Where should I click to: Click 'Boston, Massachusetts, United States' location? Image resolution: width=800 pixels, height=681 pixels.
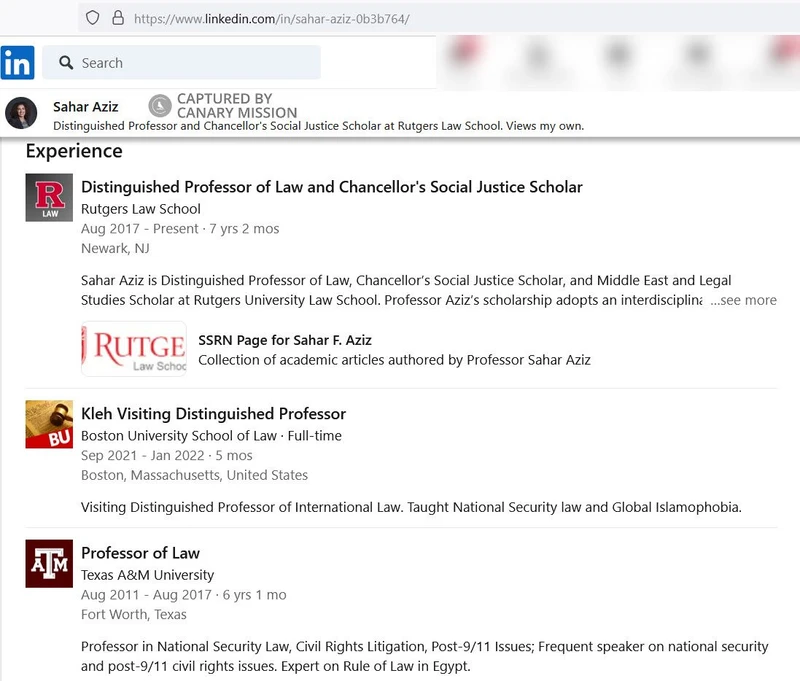194,475
